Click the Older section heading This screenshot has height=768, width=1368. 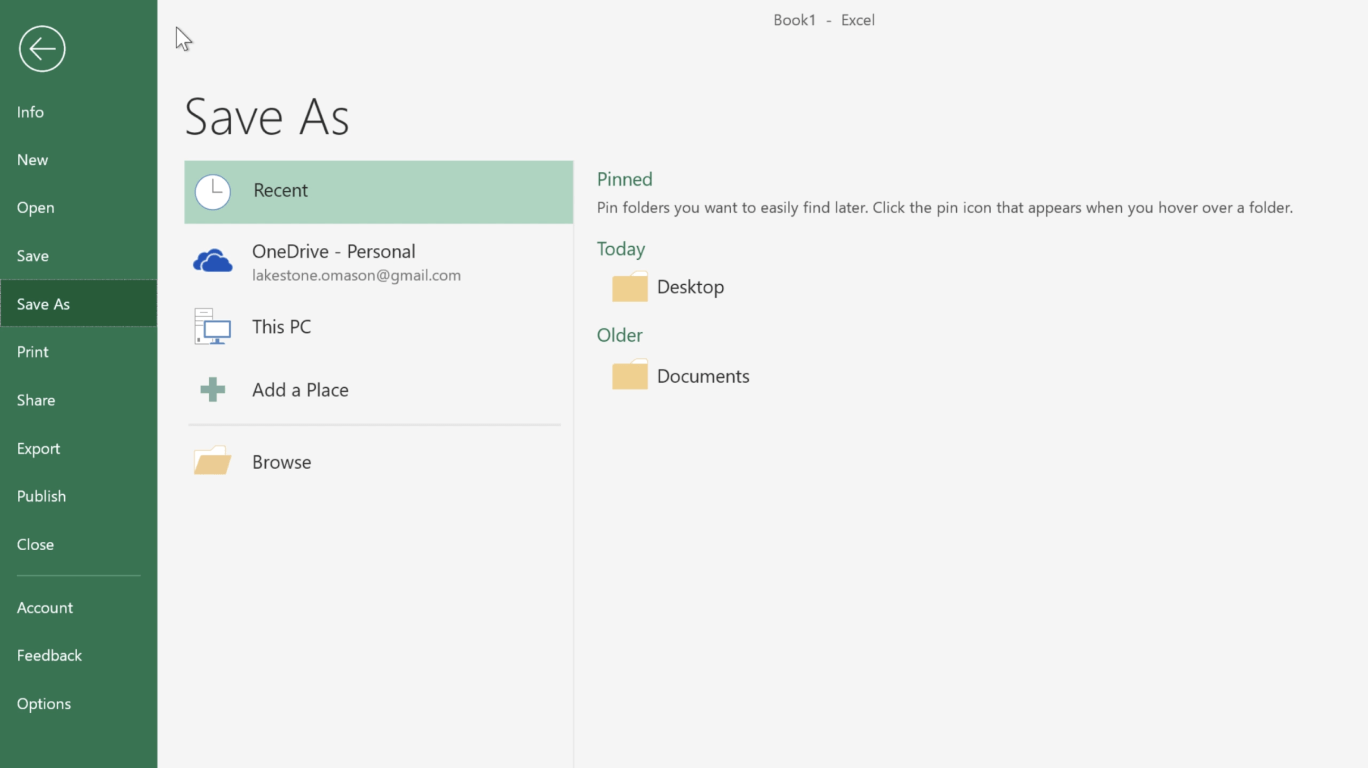(620, 335)
